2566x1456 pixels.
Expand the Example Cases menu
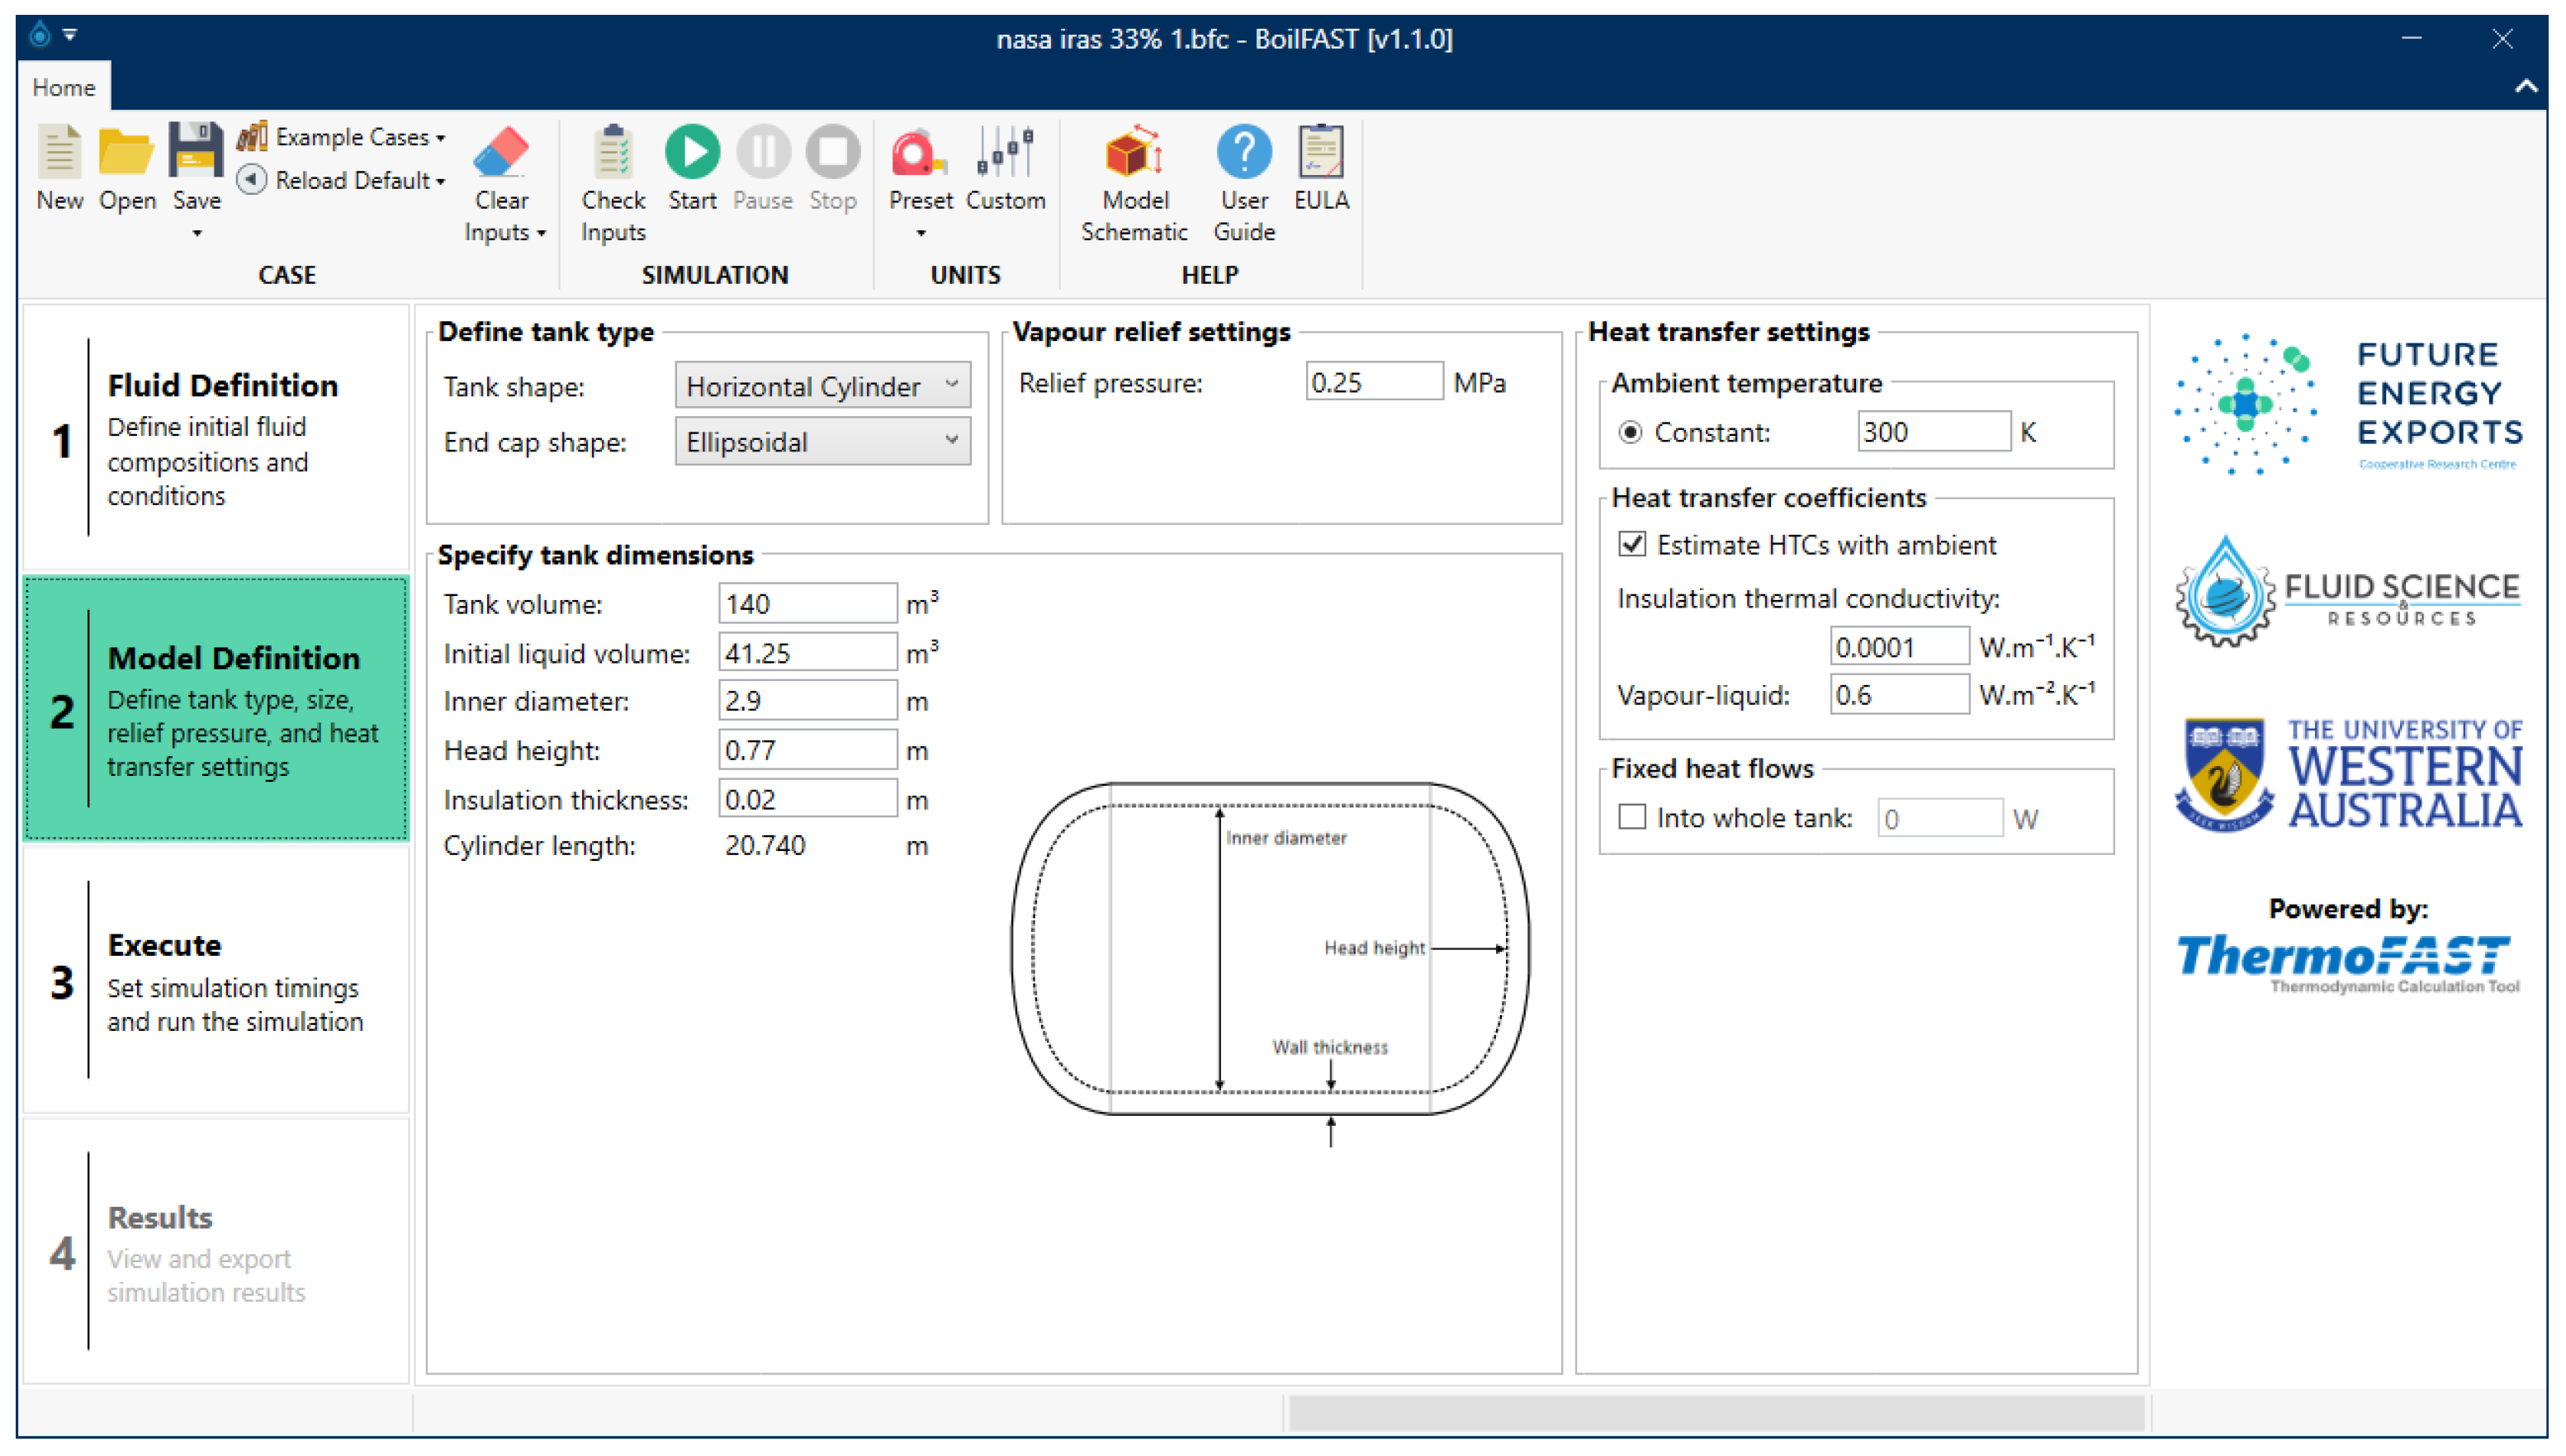[350, 137]
